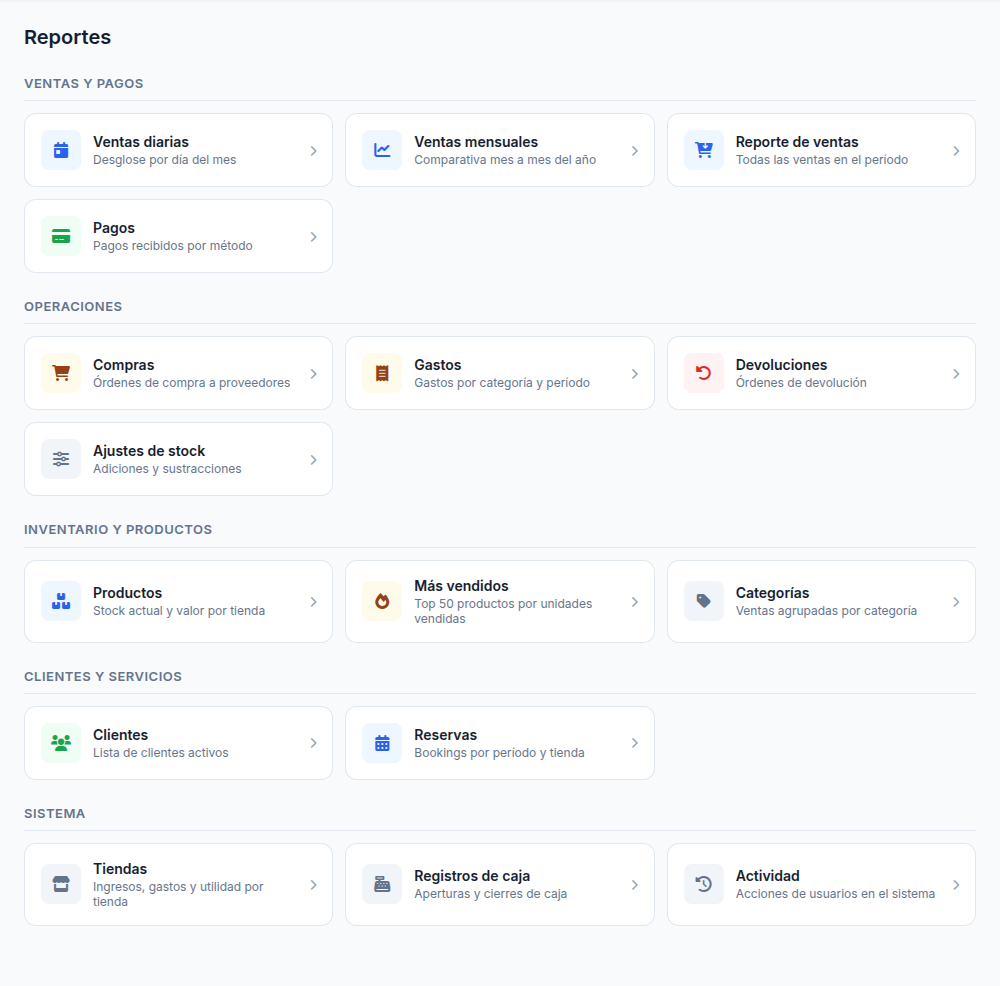Open the Reservas chevron arrow
Viewport: 1000px width, 986px height.
[x=635, y=743]
